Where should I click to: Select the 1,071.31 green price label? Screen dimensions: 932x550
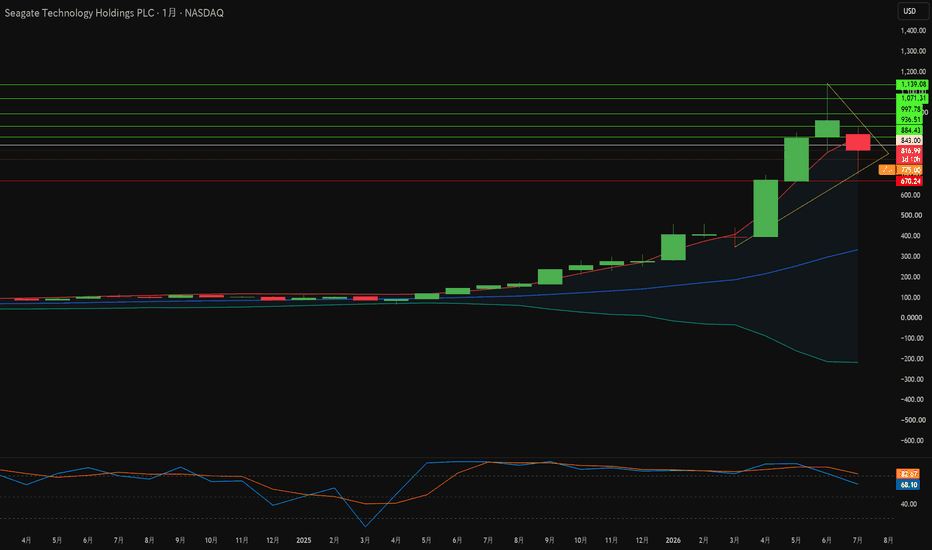(912, 98)
